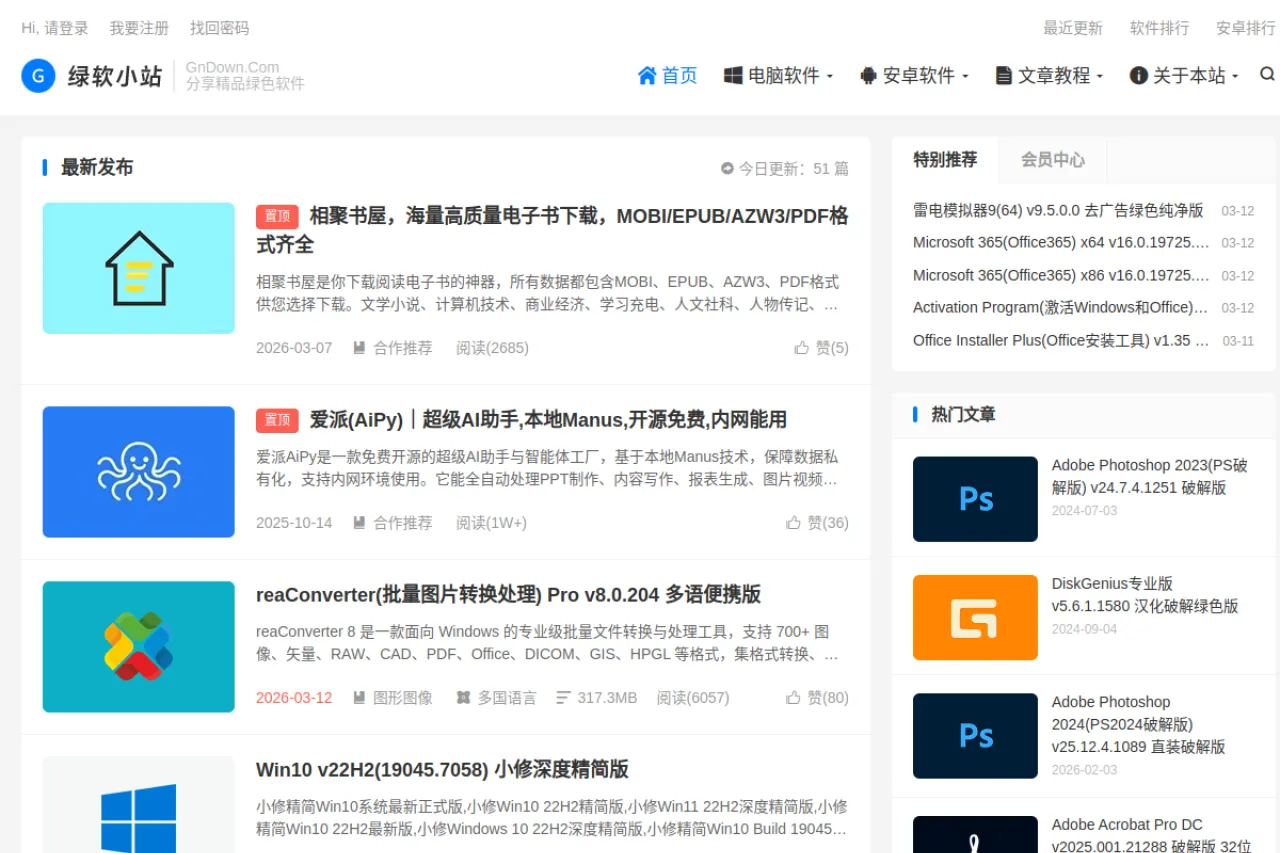Select the 特别推荐 tab
Screen dimensions: 1280x853
tap(945, 158)
